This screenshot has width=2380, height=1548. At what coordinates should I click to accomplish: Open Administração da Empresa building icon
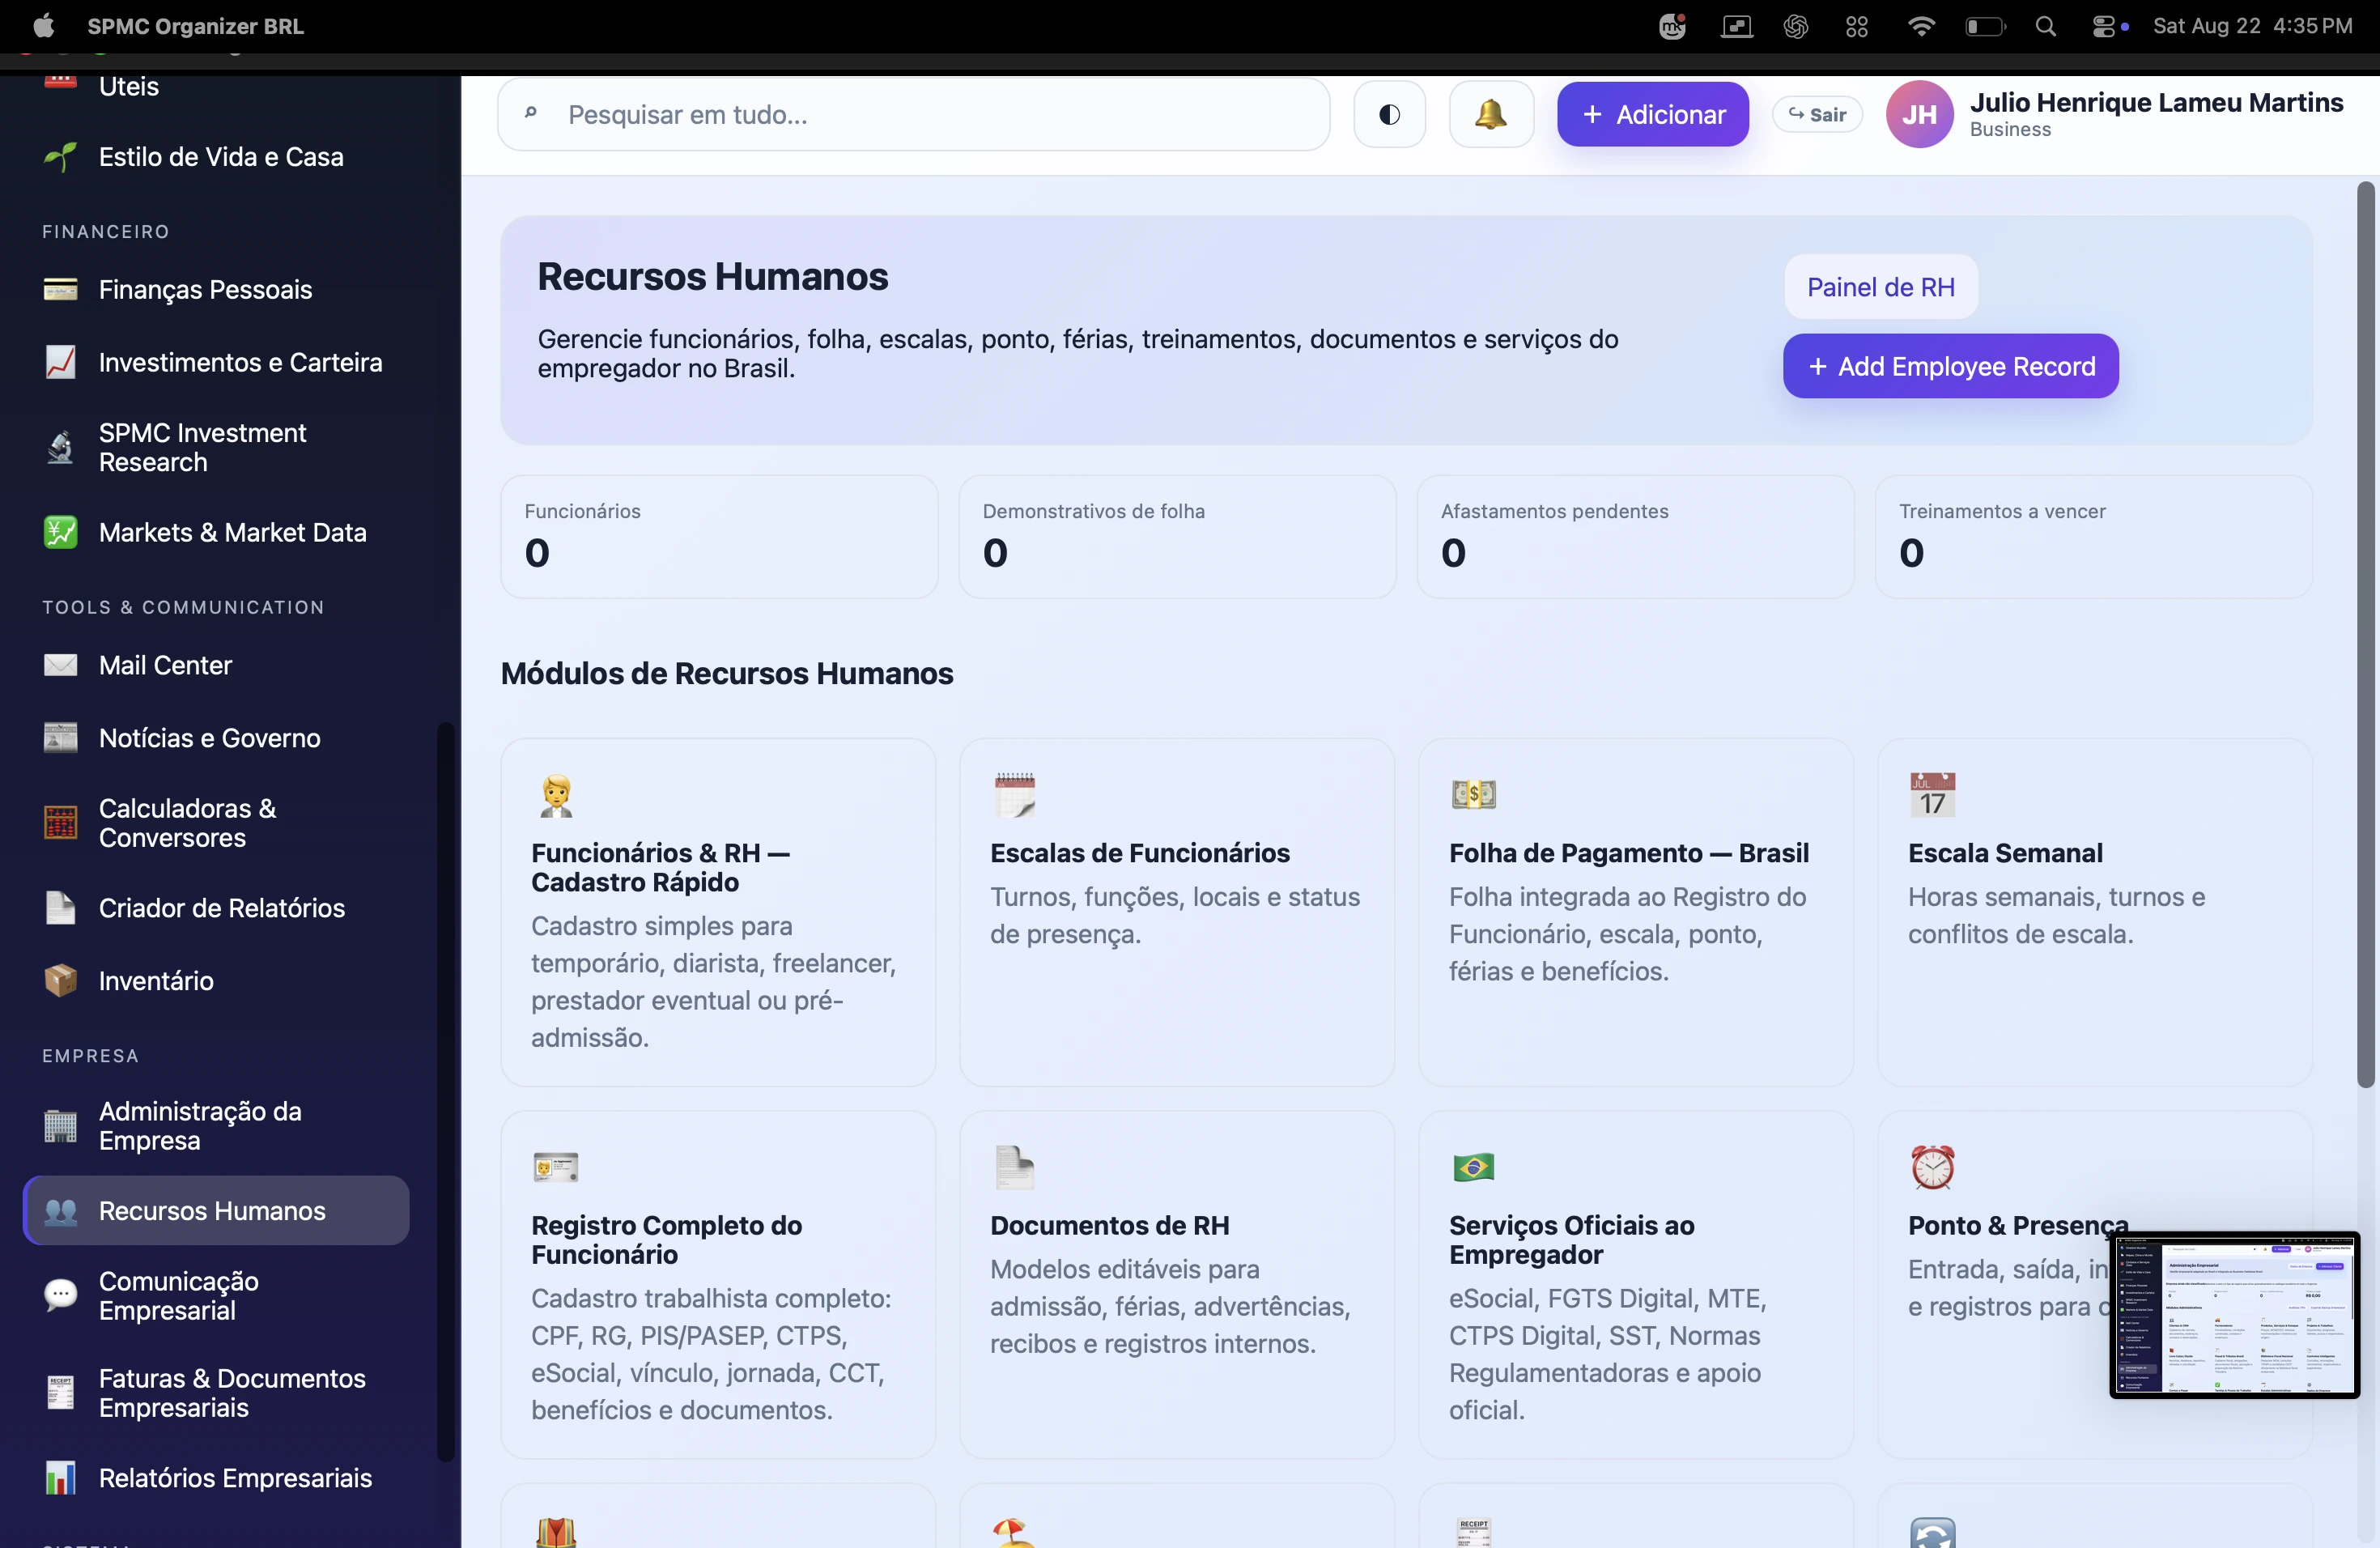(x=60, y=1126)
